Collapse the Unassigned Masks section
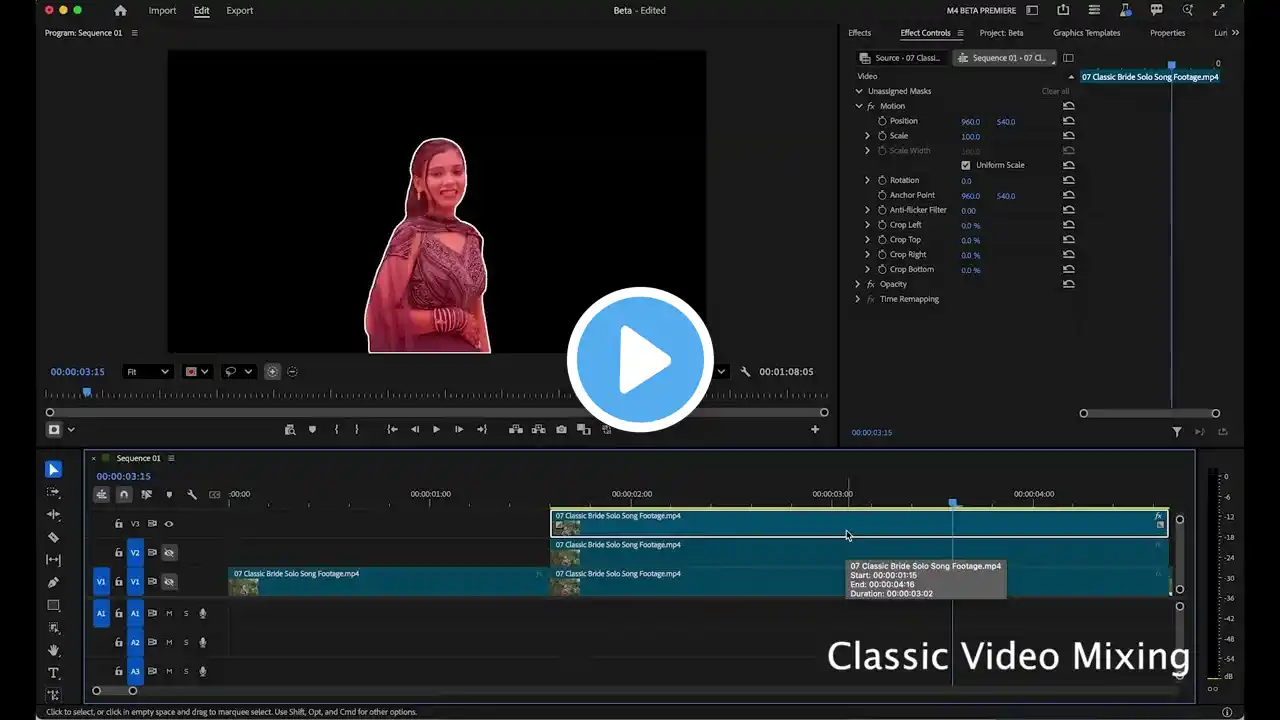1280x720 pixels. (859, 91)
